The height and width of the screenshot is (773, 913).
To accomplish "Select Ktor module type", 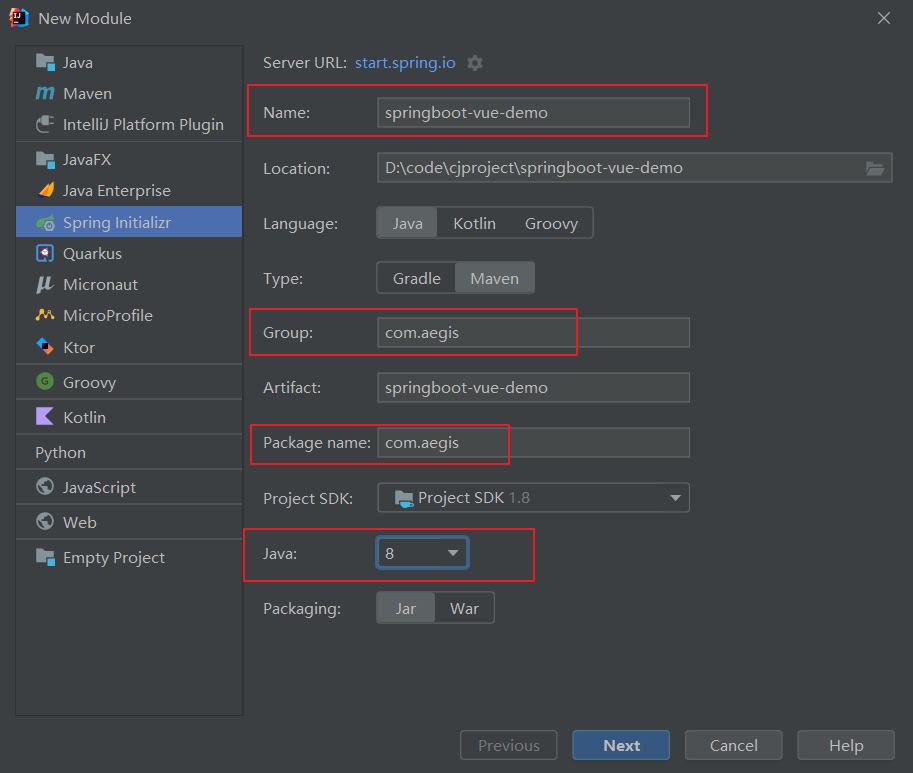I will [129, 347].
